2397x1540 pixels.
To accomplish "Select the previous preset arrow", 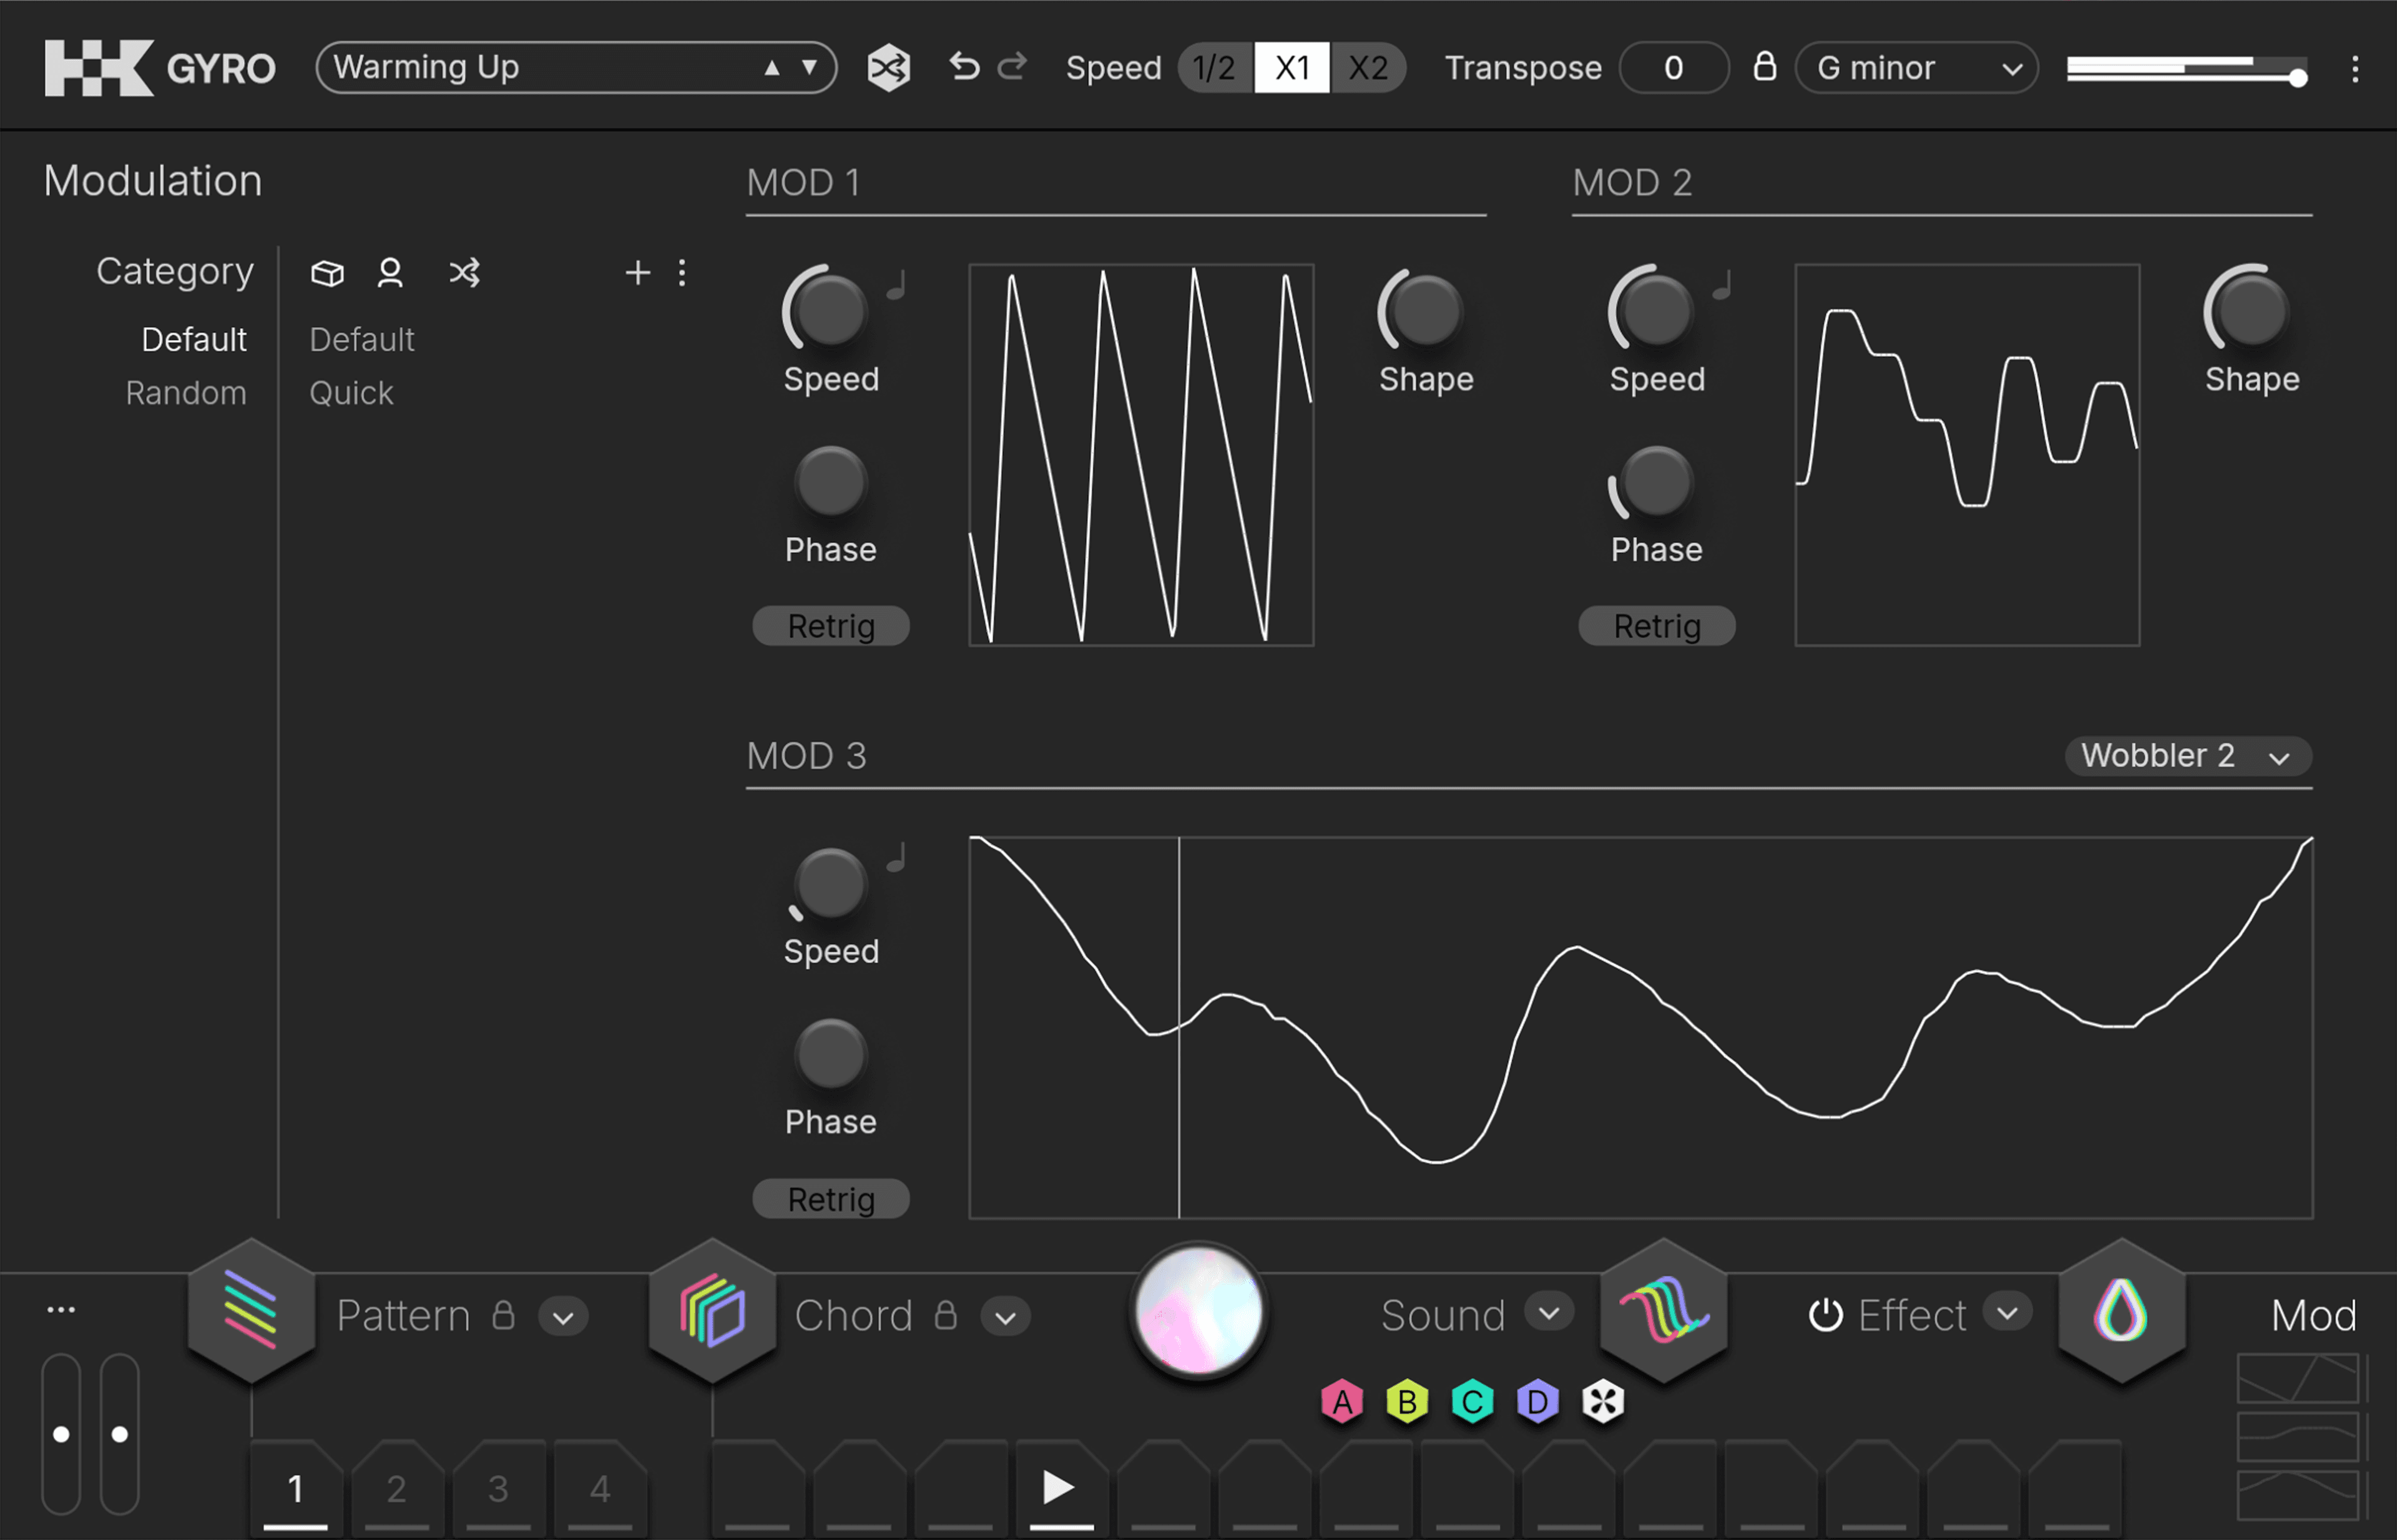I will tap(771, 68).
